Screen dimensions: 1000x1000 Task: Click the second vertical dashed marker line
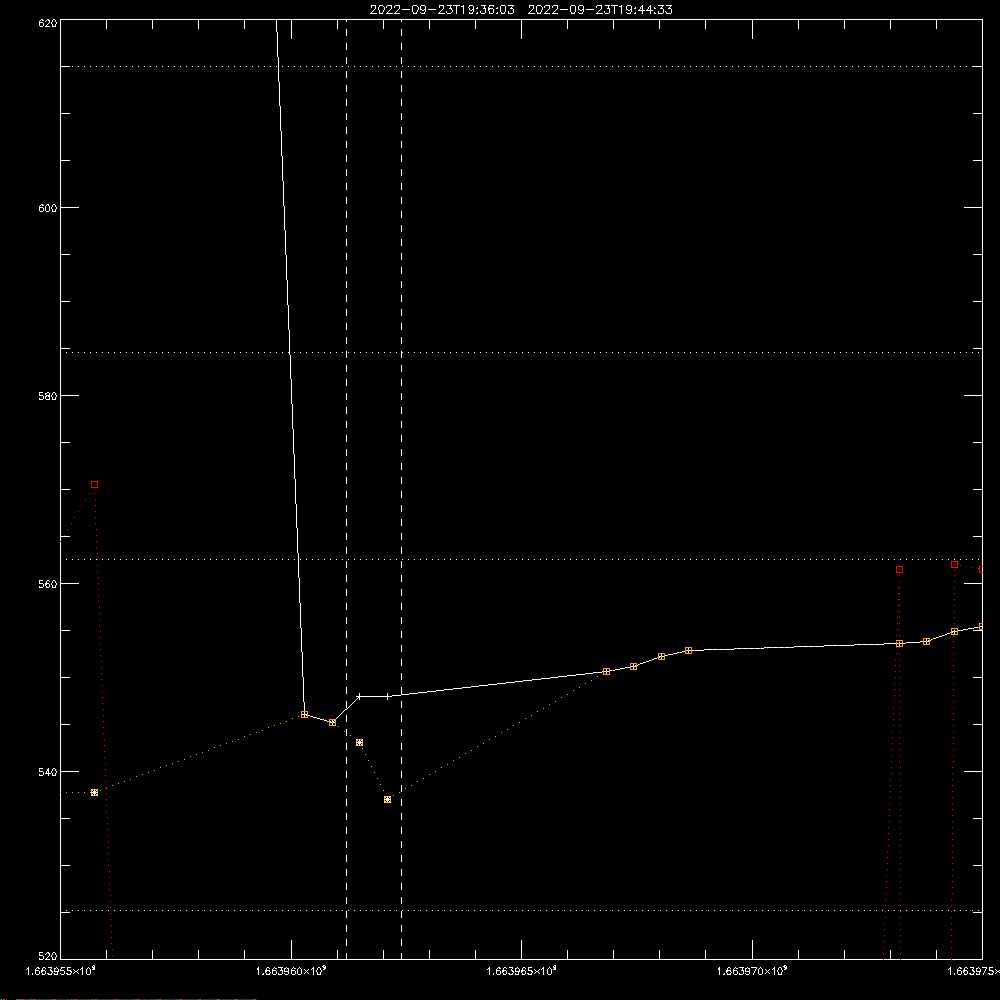coord(401,489)
